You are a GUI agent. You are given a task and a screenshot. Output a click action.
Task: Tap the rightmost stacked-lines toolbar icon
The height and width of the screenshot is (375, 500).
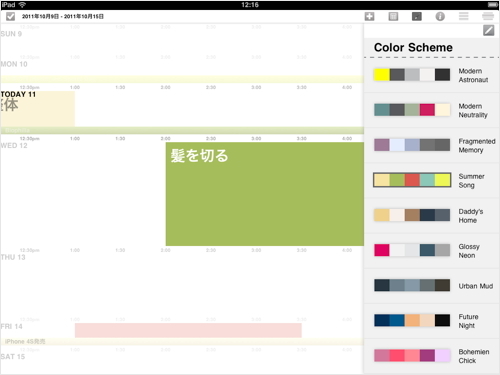(x=488, y=16)
